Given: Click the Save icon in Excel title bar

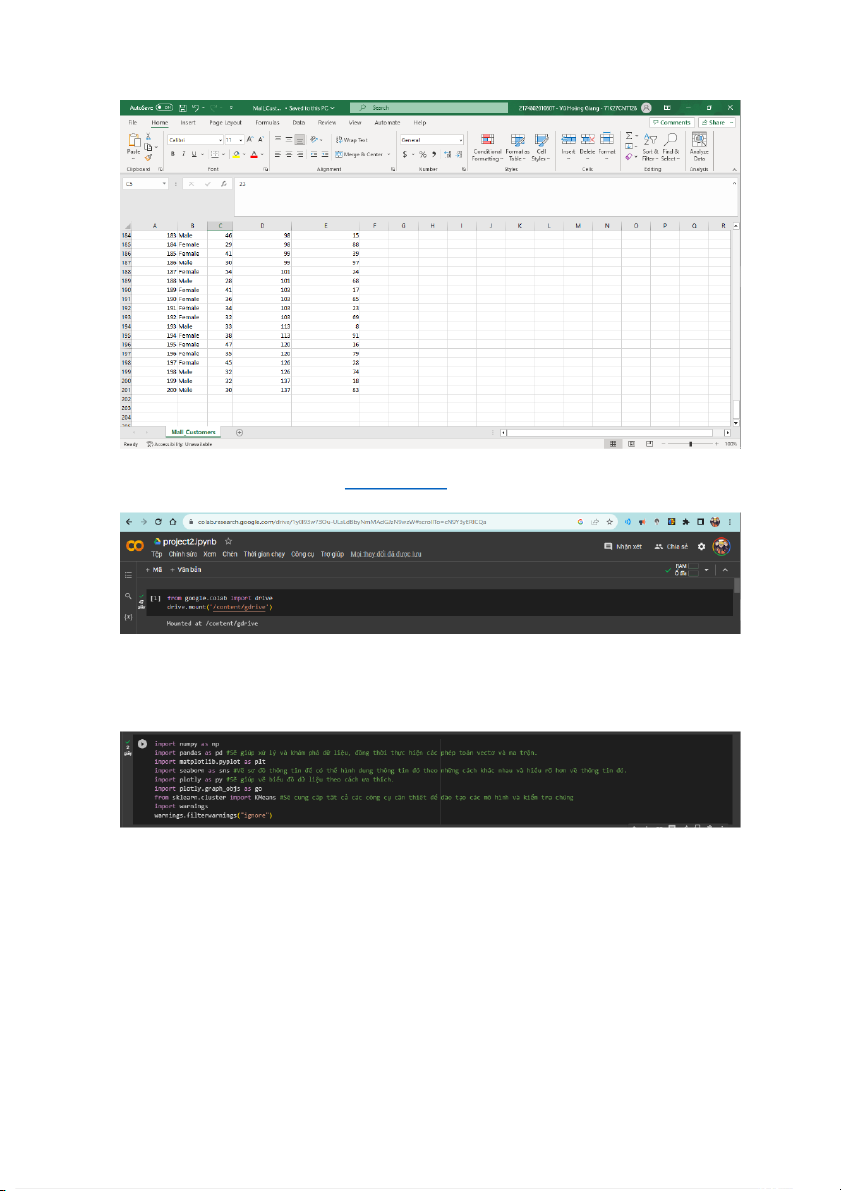Looking at the screenshot, I should click(182, 109).
